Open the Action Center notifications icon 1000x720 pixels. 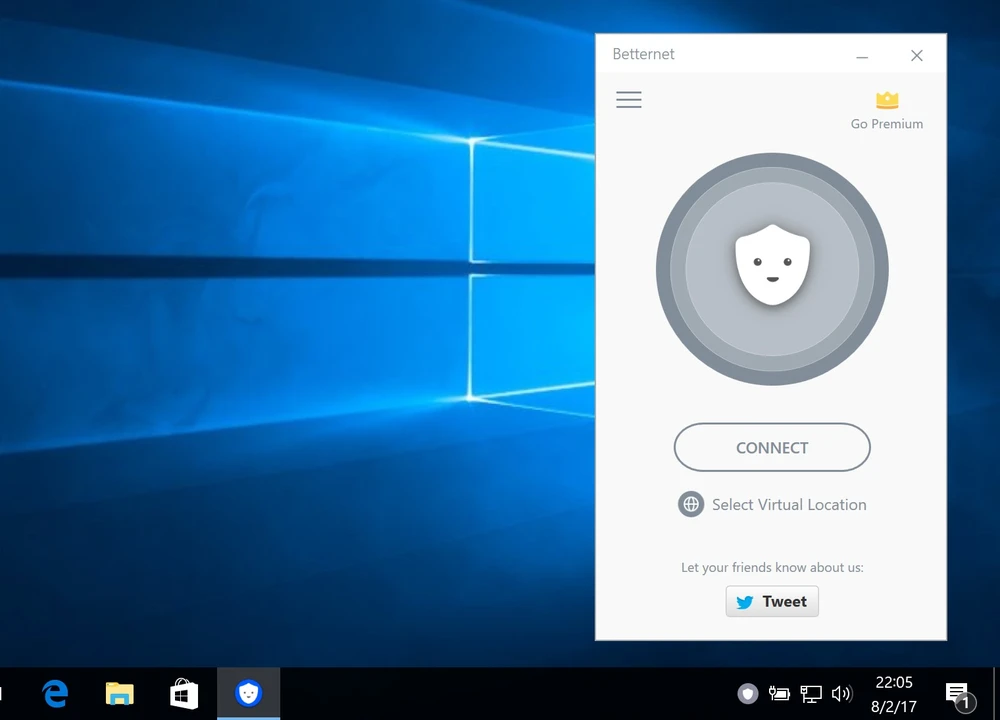point(957,694)
